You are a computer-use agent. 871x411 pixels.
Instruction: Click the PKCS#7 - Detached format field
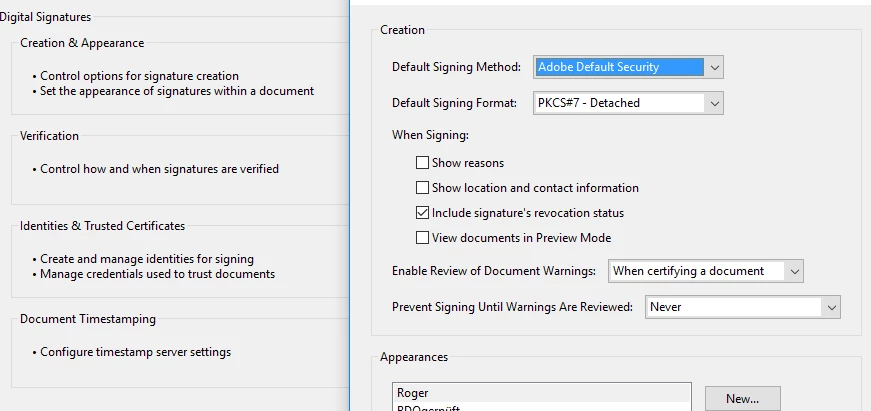[x=619, y=103]
